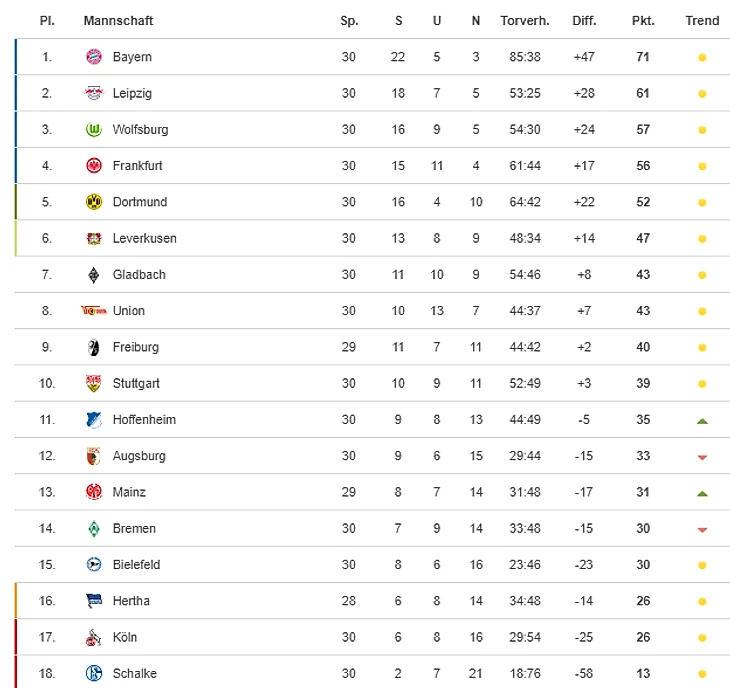The width and height of the screenshot is (730, 688).
Task: Click the Schalke club crest
Action: tap(94, 673)
